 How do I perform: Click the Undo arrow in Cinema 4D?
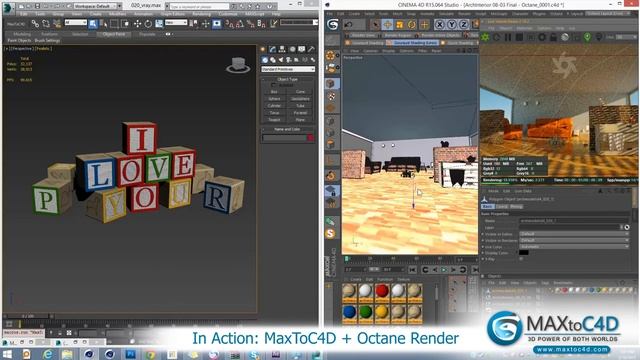pos(348,25)
